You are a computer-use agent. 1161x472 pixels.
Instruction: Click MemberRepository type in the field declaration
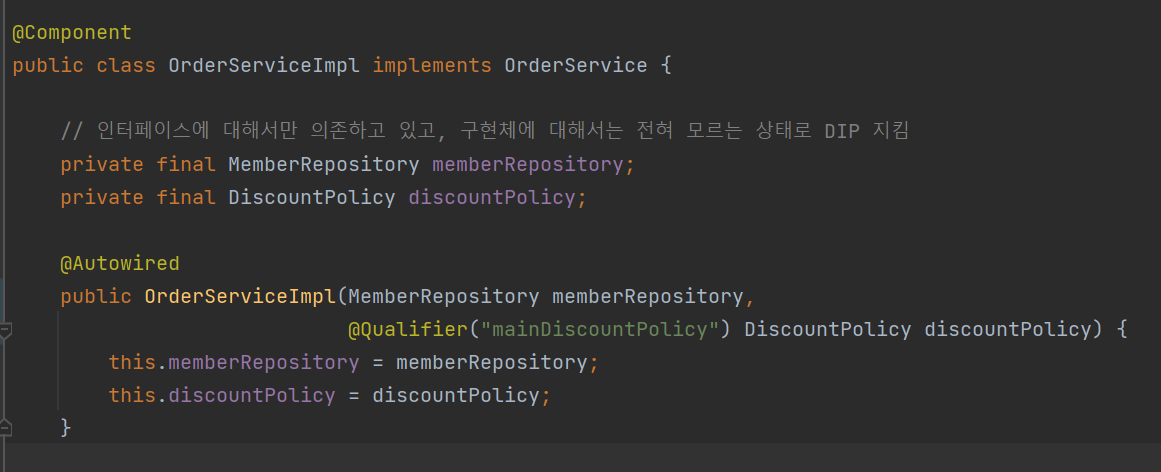pyautogui.click(x=324, y=164)
